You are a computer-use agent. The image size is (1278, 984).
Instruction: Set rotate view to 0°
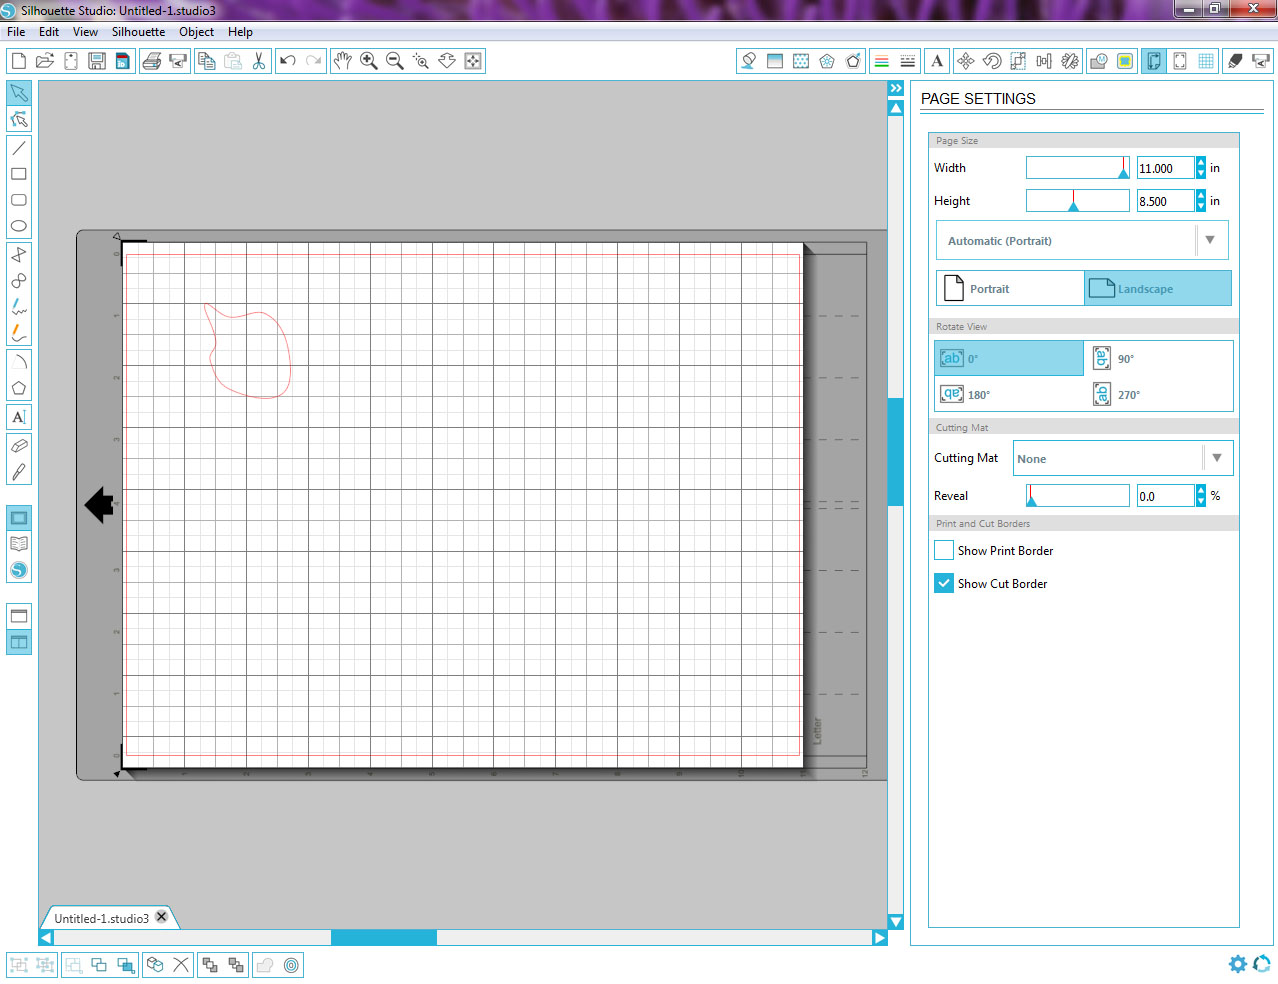pyautogui.click(x=1009, y=358)
